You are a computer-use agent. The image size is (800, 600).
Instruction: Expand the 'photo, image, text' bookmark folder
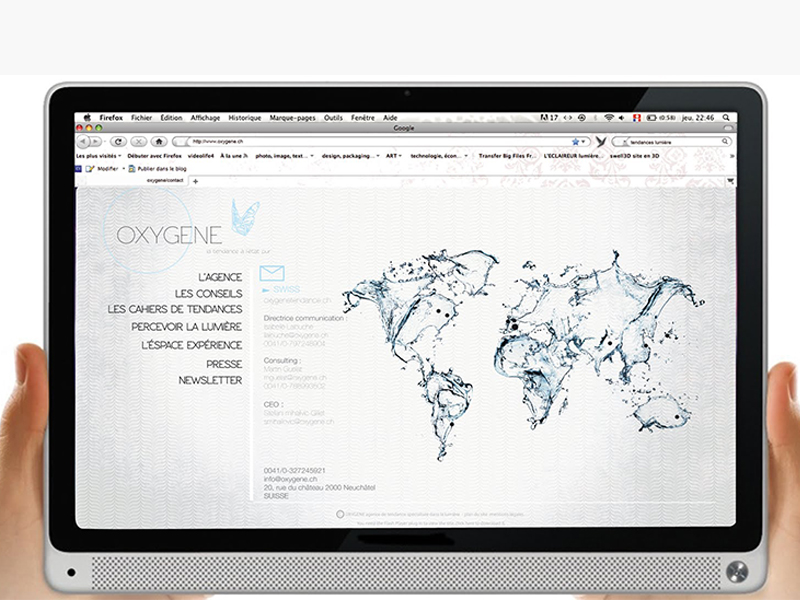[284, 156]
